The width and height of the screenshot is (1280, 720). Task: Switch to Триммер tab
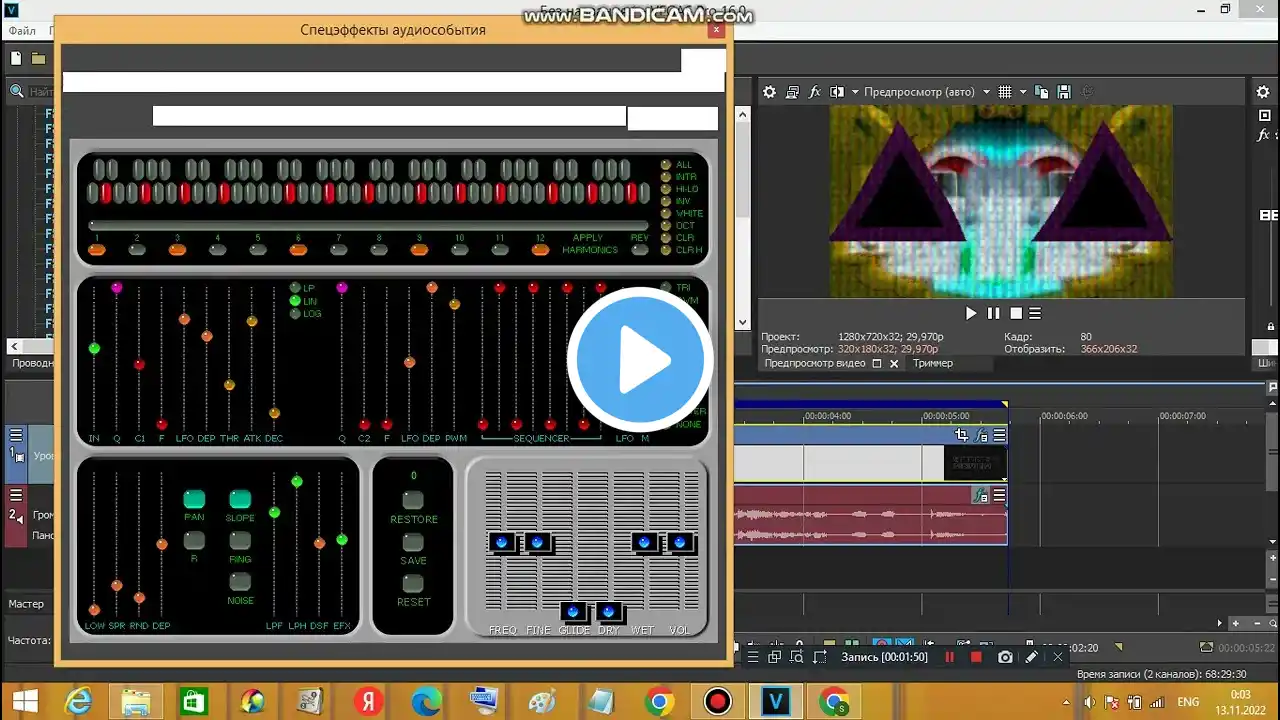[x=932, y=364]
